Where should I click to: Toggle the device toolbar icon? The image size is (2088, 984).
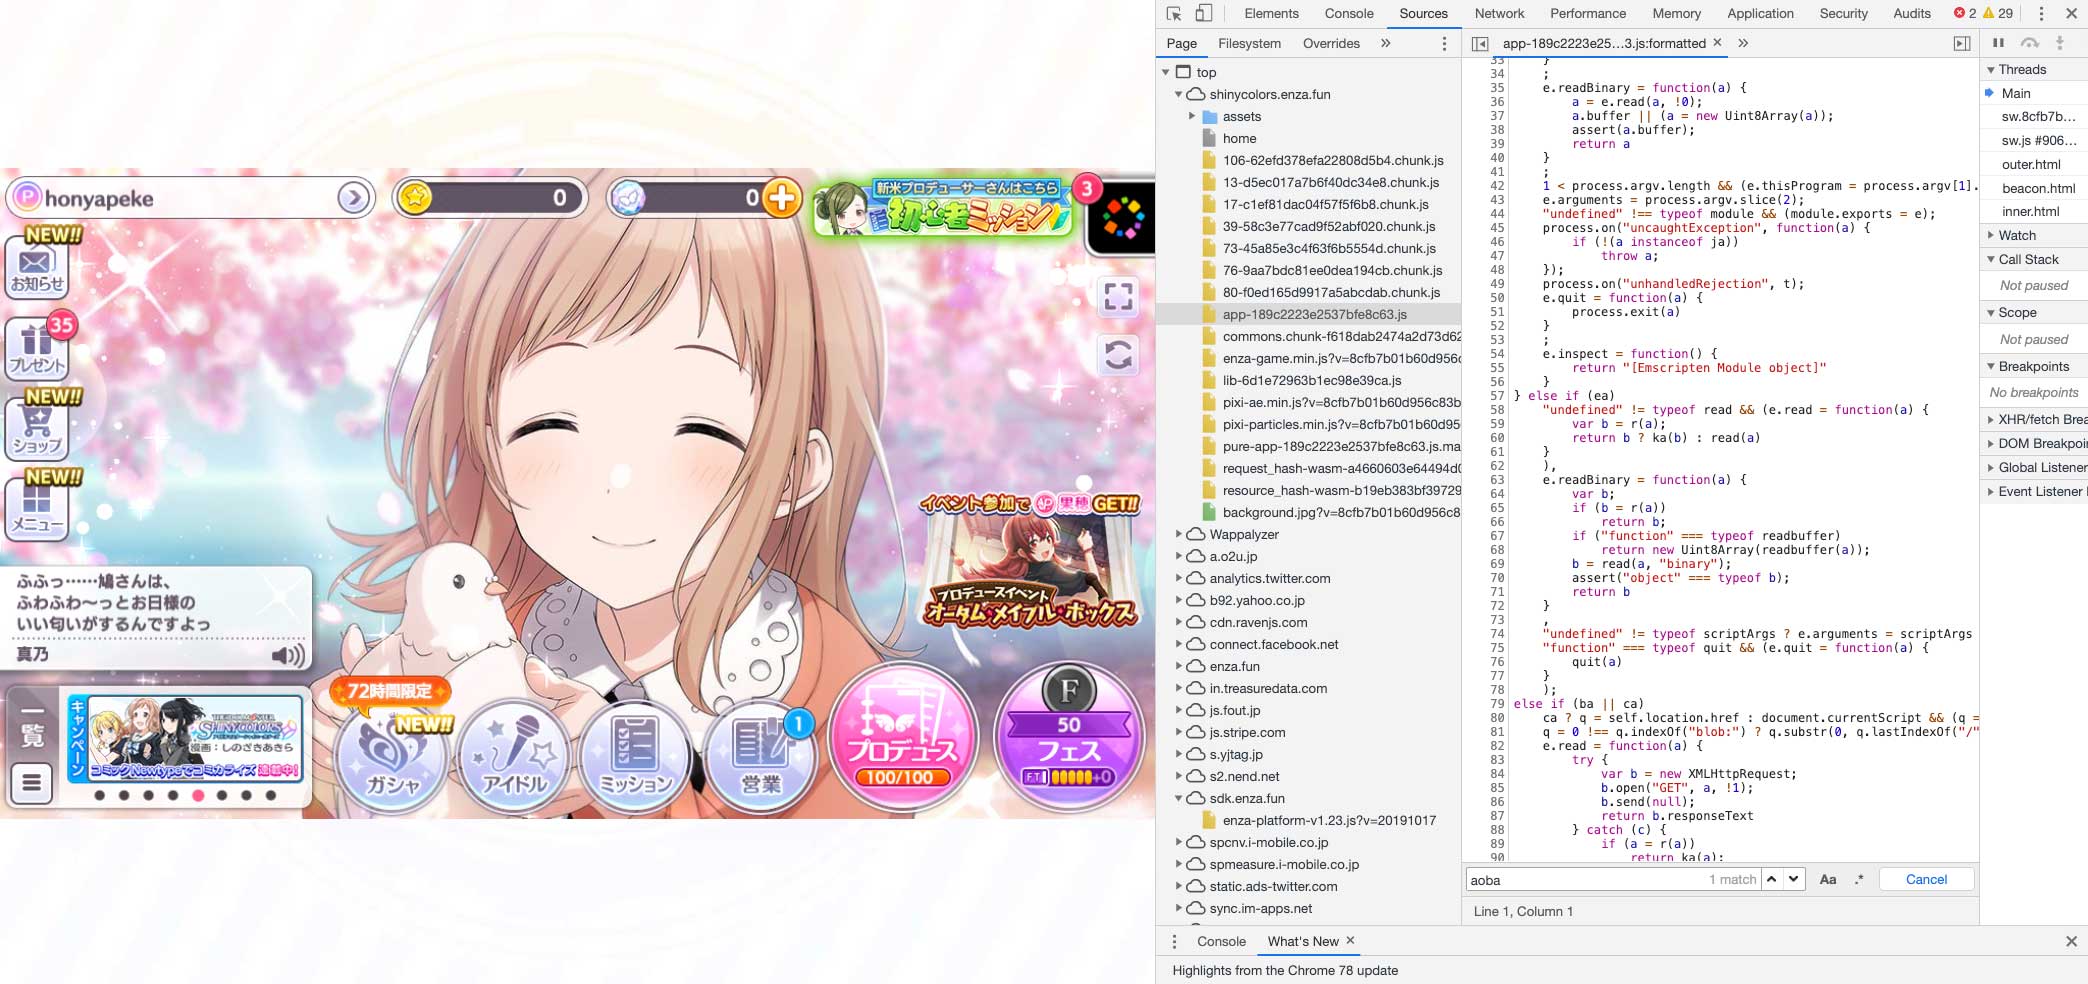[1204, 14]
